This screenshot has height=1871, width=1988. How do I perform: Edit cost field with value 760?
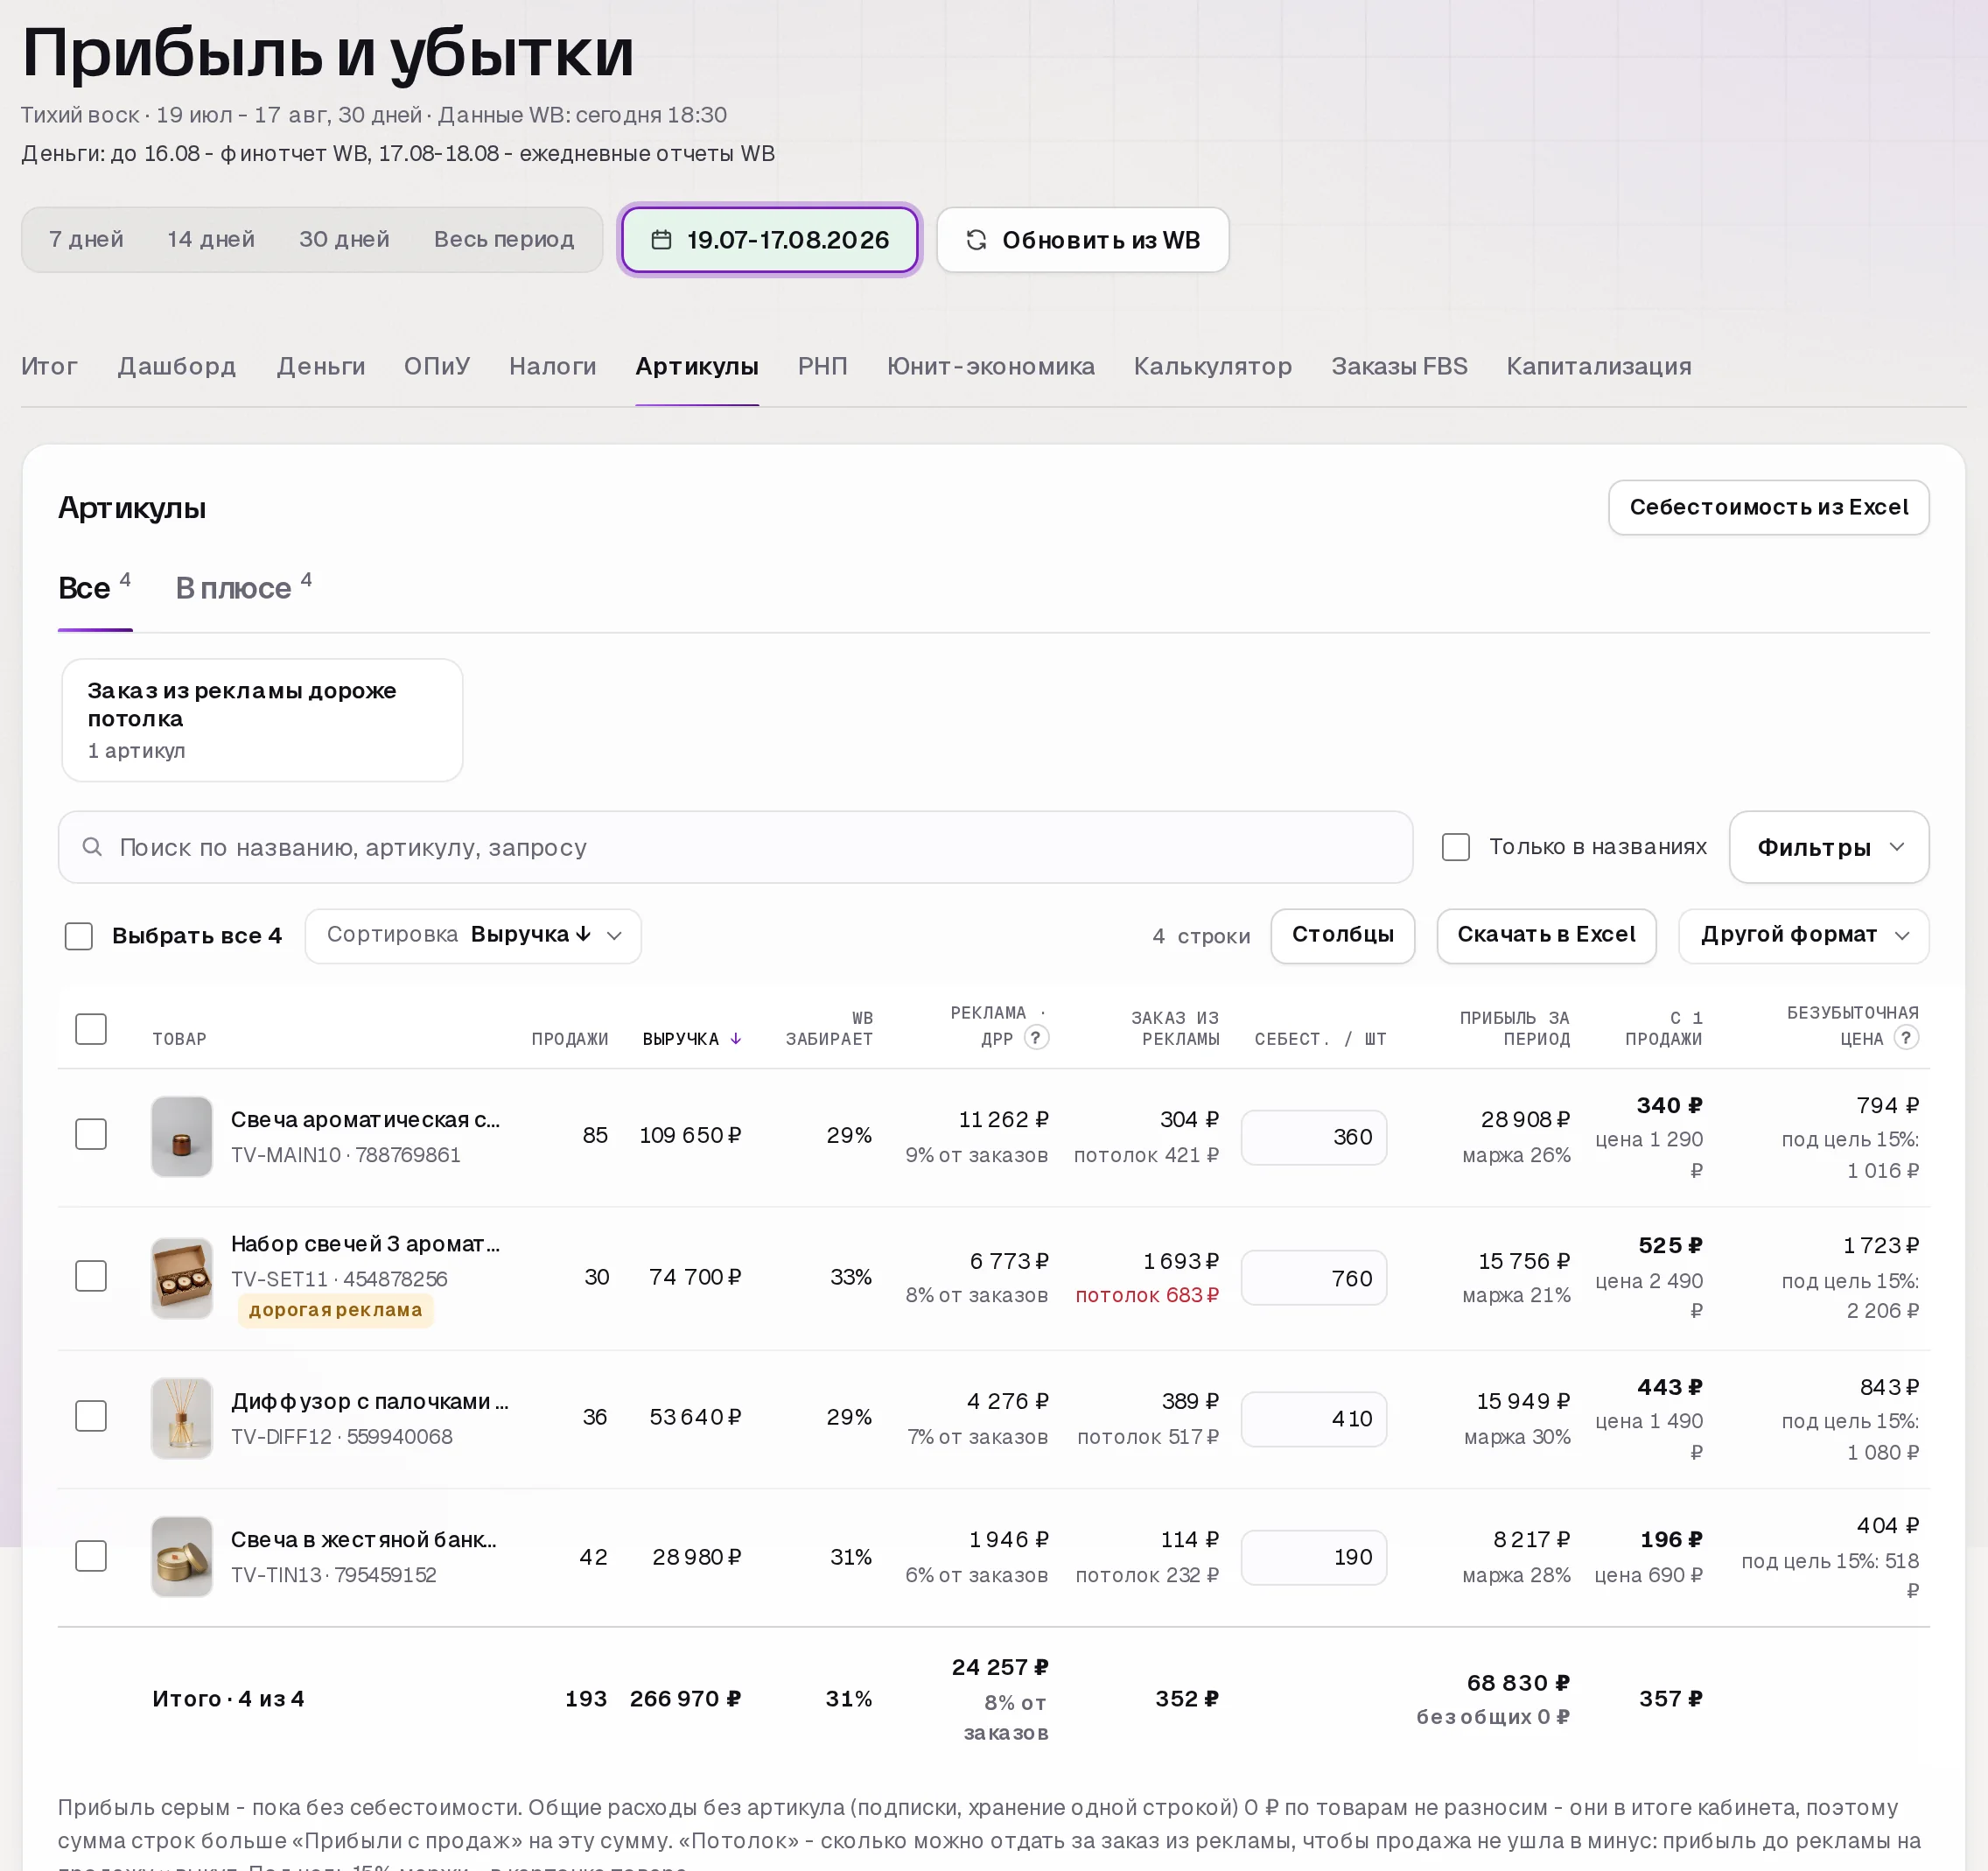1313,1278
